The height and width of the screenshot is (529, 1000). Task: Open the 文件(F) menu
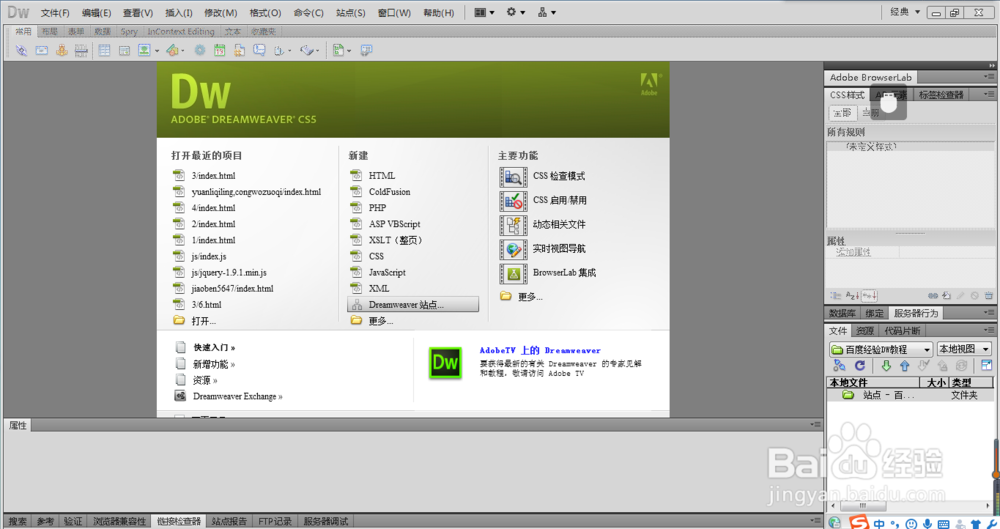point(55,13)
